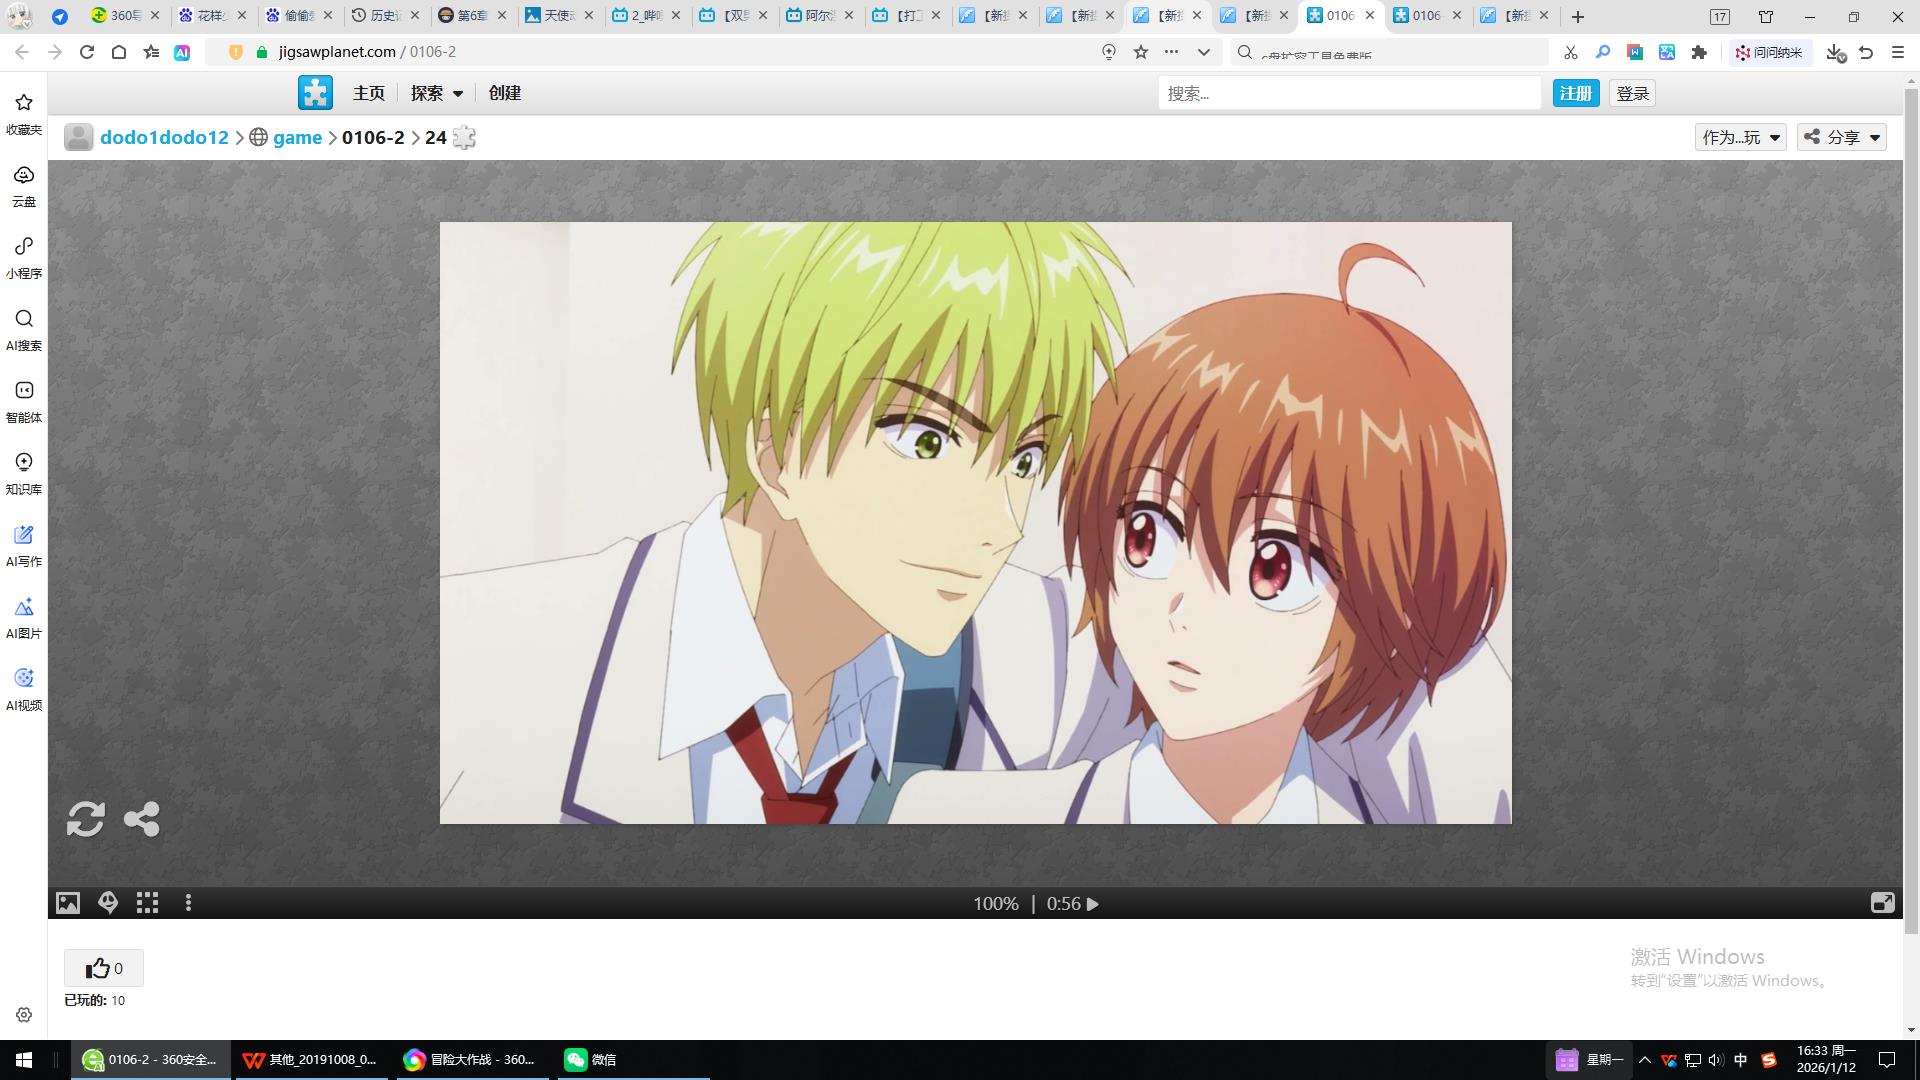Click the arrange pieces grid icon
This screenshot has height=1080, width=1920.
pos(148,903)
